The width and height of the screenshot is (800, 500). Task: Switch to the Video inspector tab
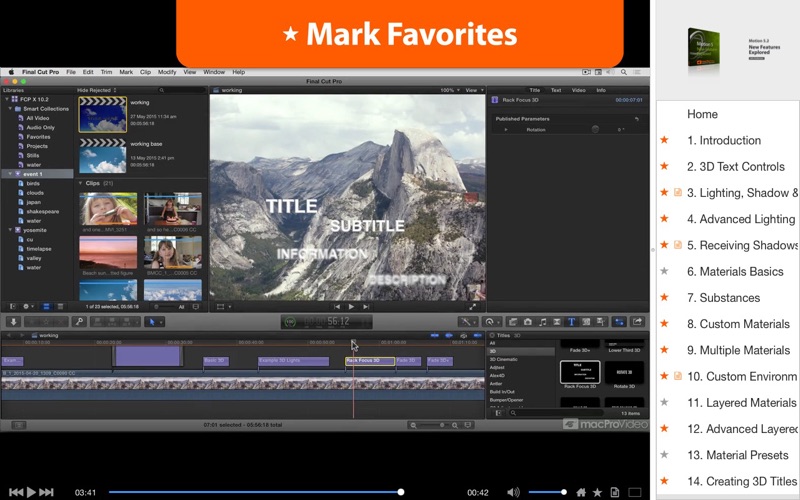pos(579,90)
